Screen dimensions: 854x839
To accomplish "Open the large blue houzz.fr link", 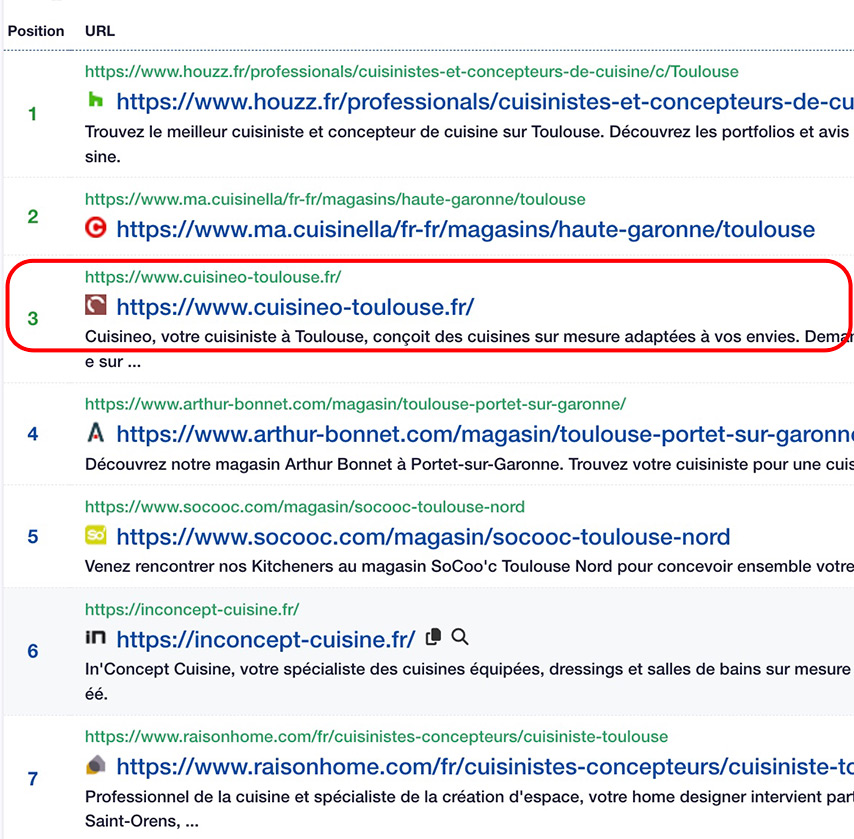I will [x=485, y=102].
